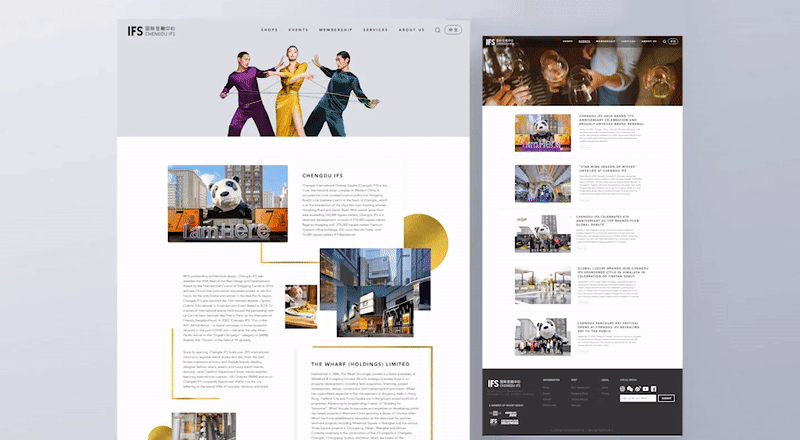Open the YouTube icon in the footer
This screenshot has width=800, height=440.
645,389
